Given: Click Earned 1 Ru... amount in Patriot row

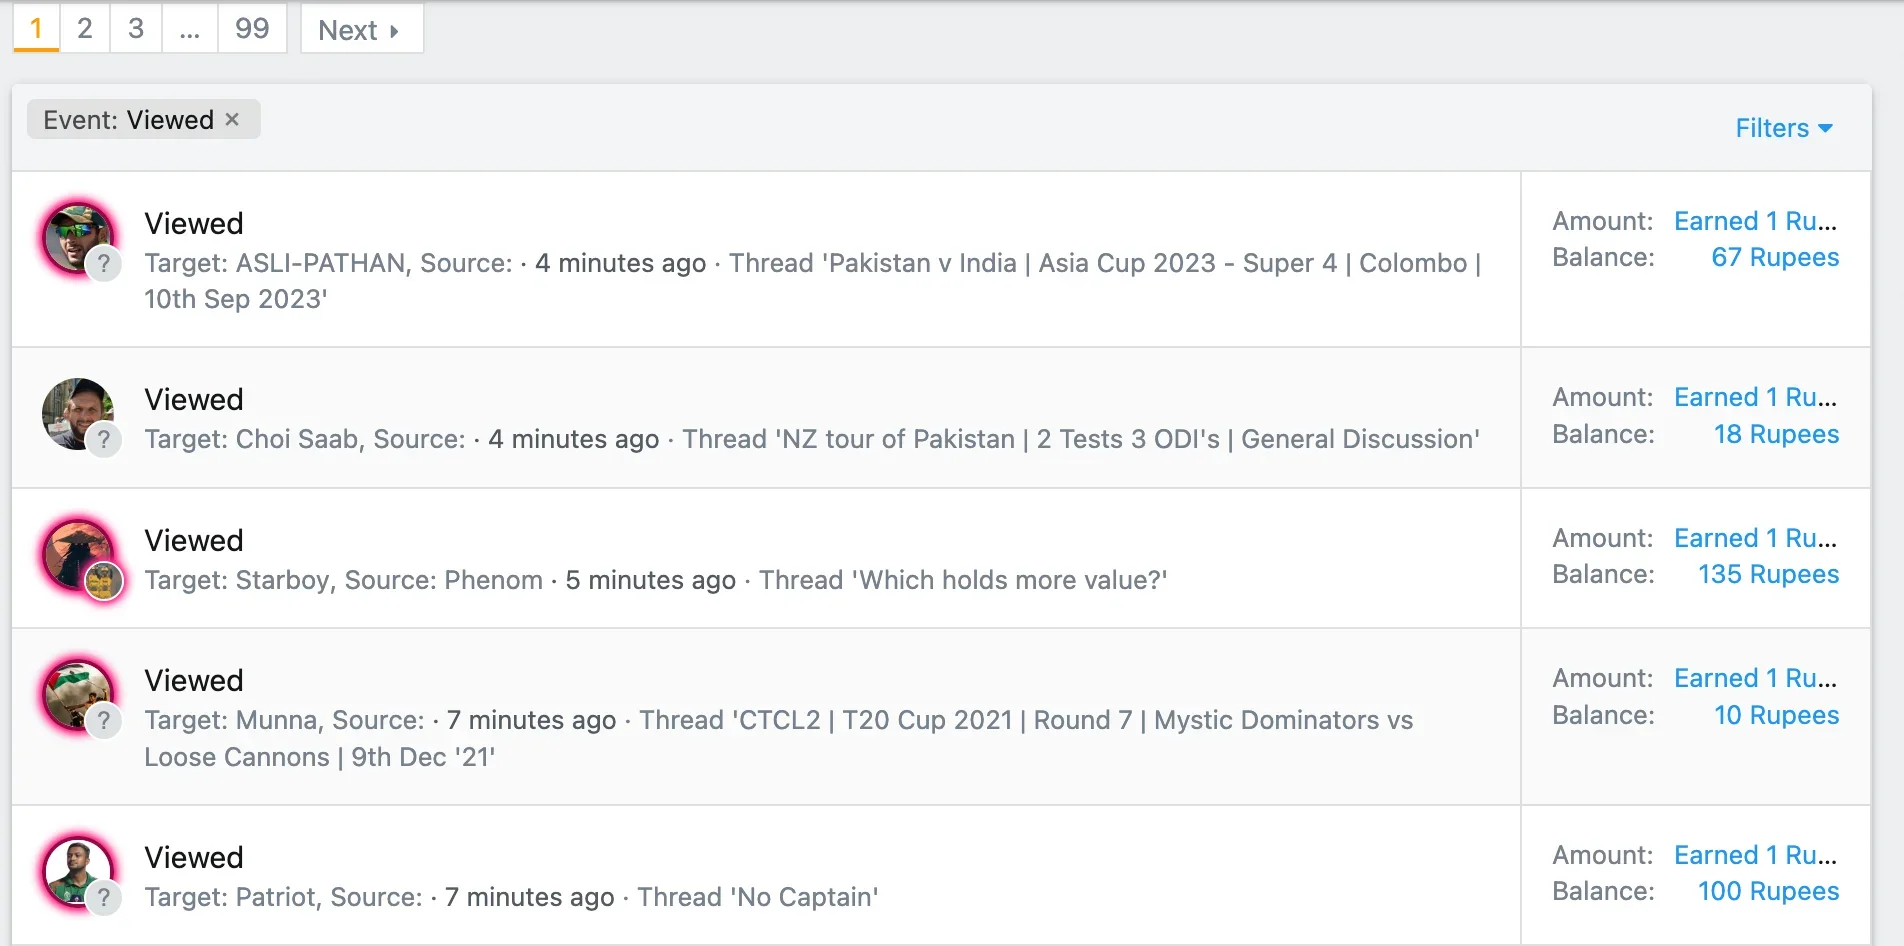Looking at the screenshot, I should click(x=1756, y=855).
